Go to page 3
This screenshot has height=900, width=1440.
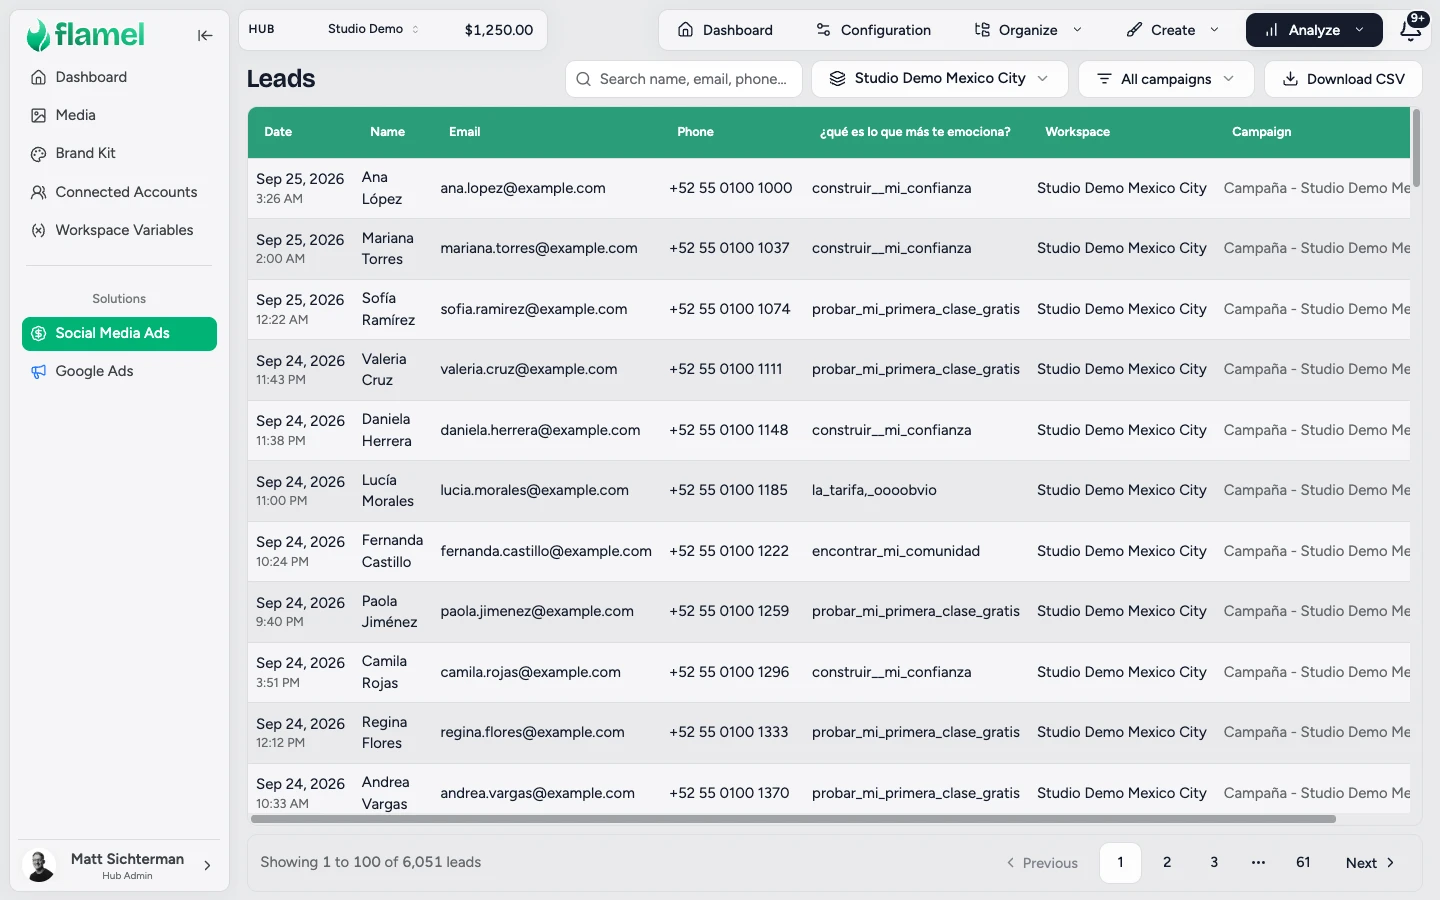point(1214,862)
